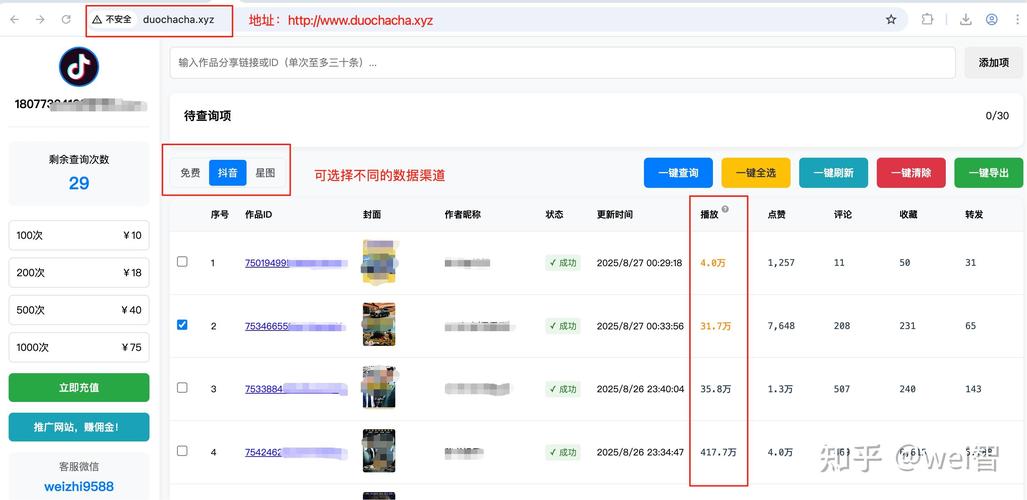Click the green 一键导出 button
The height and width of the screenshot is (500, 1027).
[x=988, y=173]
